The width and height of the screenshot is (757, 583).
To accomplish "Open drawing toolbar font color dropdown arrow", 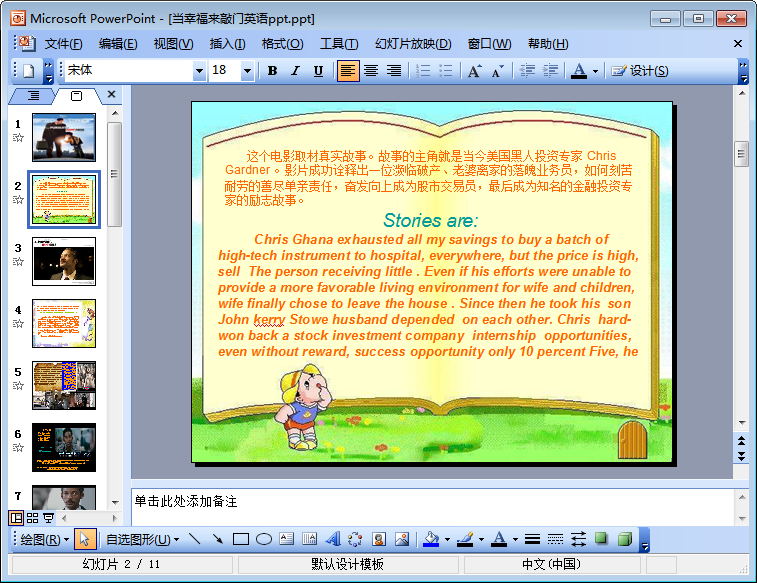I will pos(515,540).
